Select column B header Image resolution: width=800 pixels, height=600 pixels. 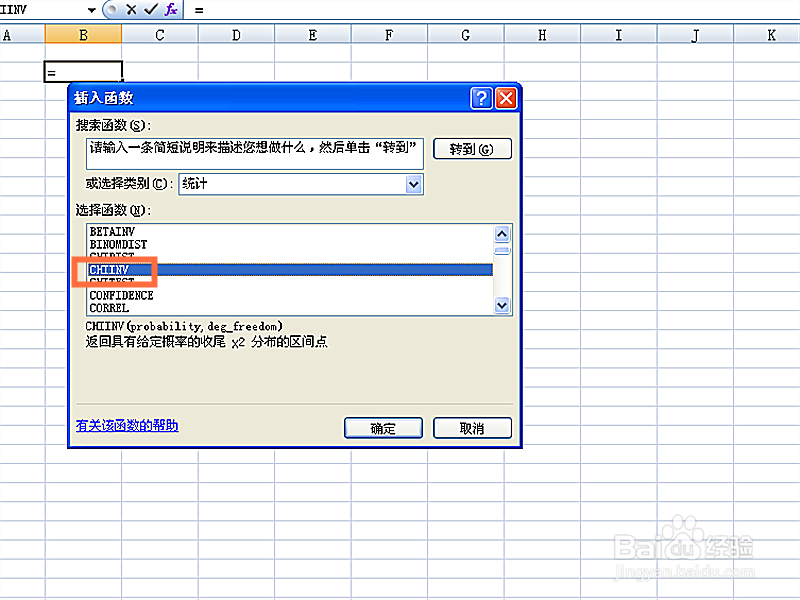(83, 35)
